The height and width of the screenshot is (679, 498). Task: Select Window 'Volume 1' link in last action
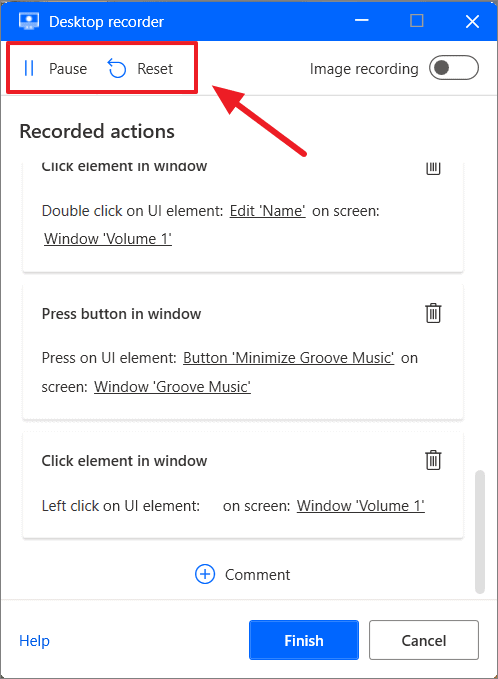click(360, 506)
